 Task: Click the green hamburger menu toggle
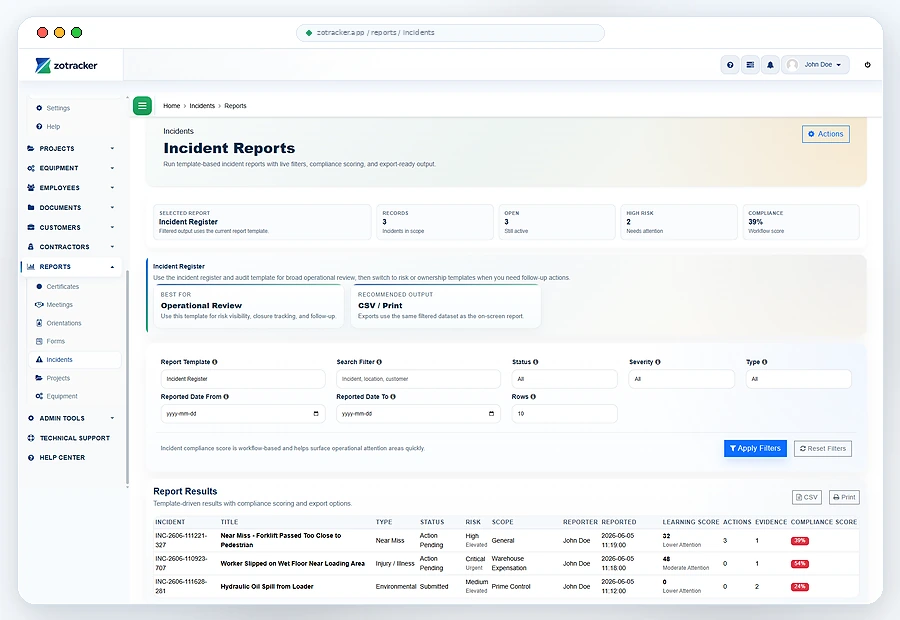[x=142, y=106]
